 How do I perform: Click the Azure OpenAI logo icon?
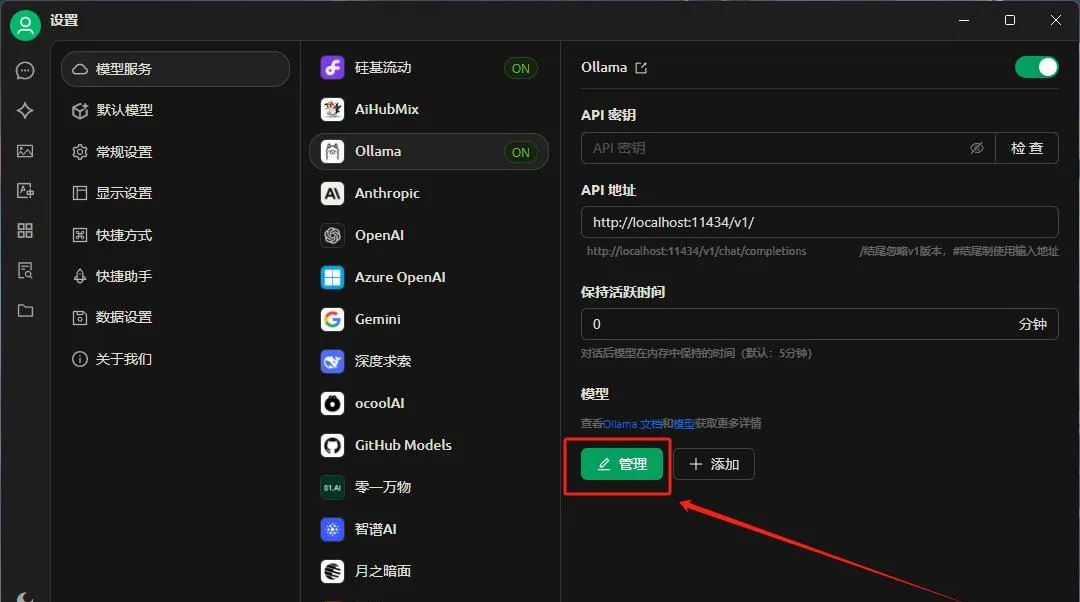pyautogui.click(x=333, y=278)
